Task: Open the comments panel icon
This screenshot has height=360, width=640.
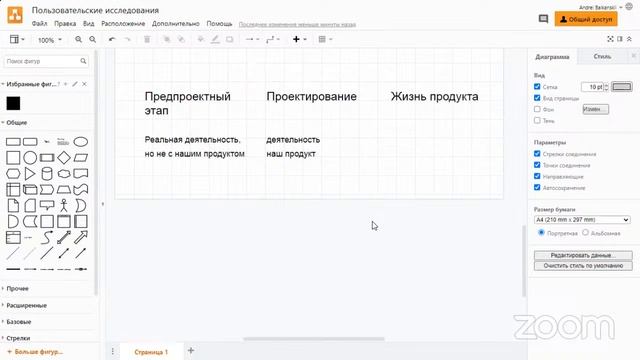Action: pyautogui.click(x=543, y=19)
